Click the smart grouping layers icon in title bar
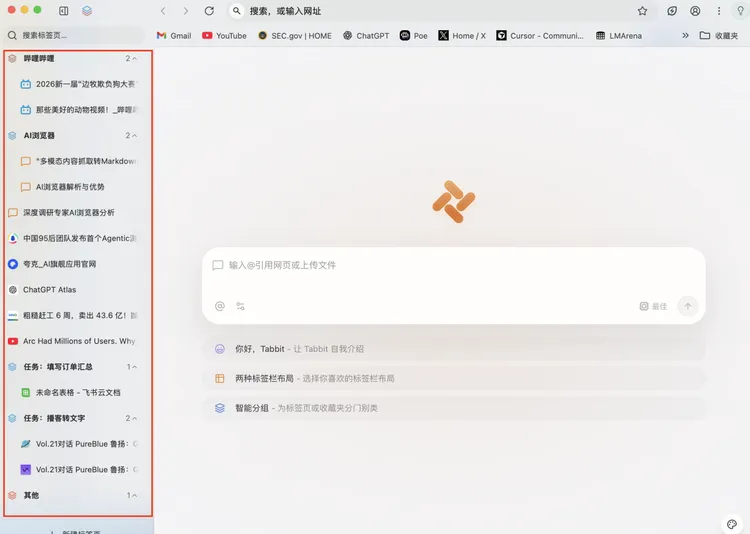Image resolution: width=750 pixels, height=534 pixels. pyautogui.click(x=87, y=11)
